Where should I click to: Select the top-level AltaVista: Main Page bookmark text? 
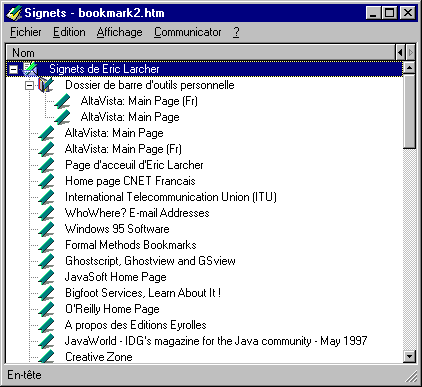point(114,133)
